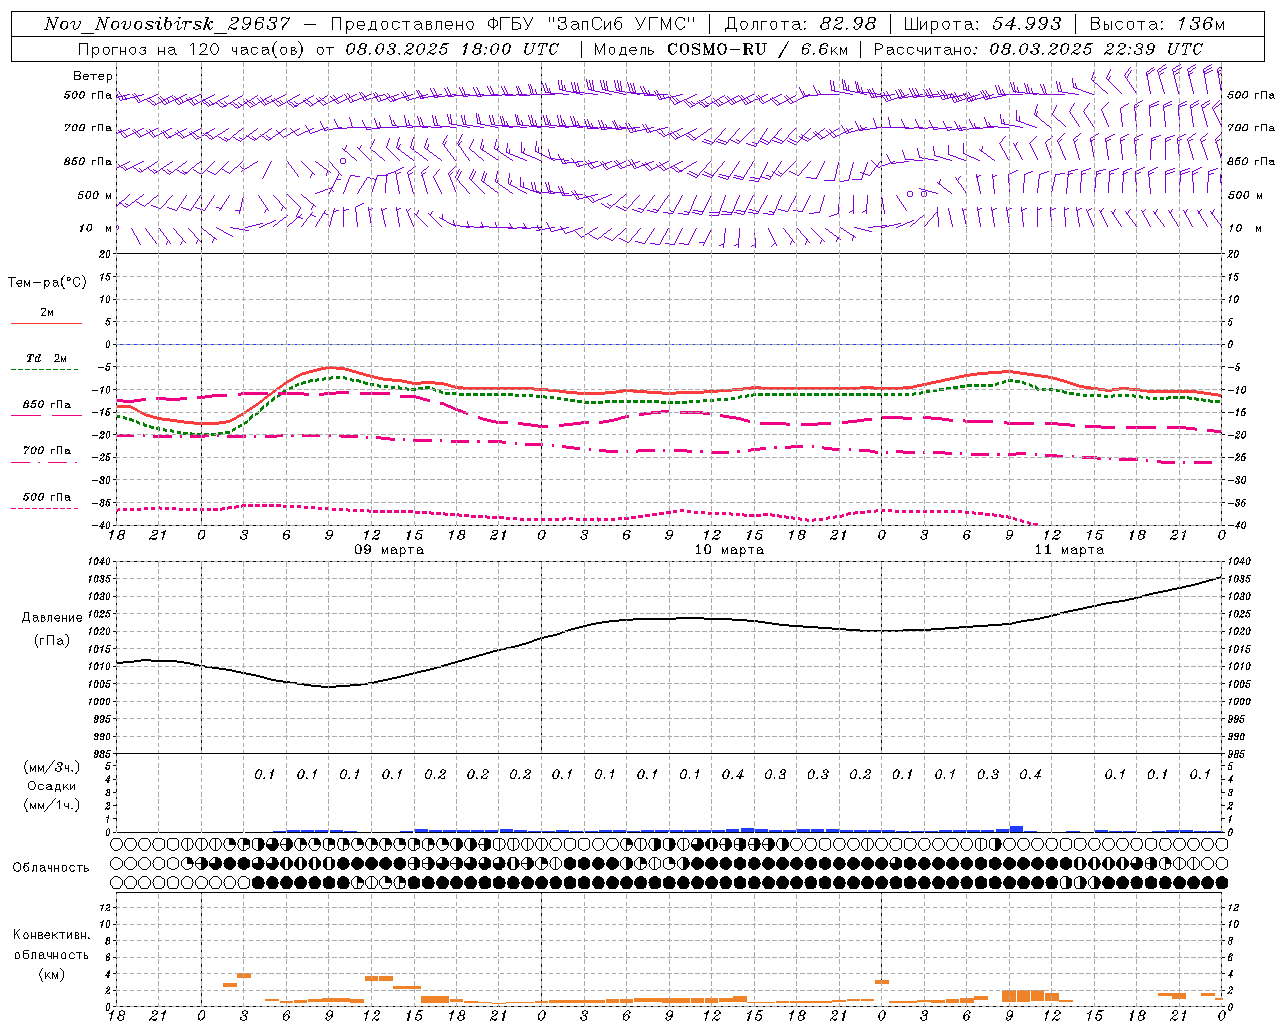
Task: Click the 10 марта date label
Action: tap(729, 550)
